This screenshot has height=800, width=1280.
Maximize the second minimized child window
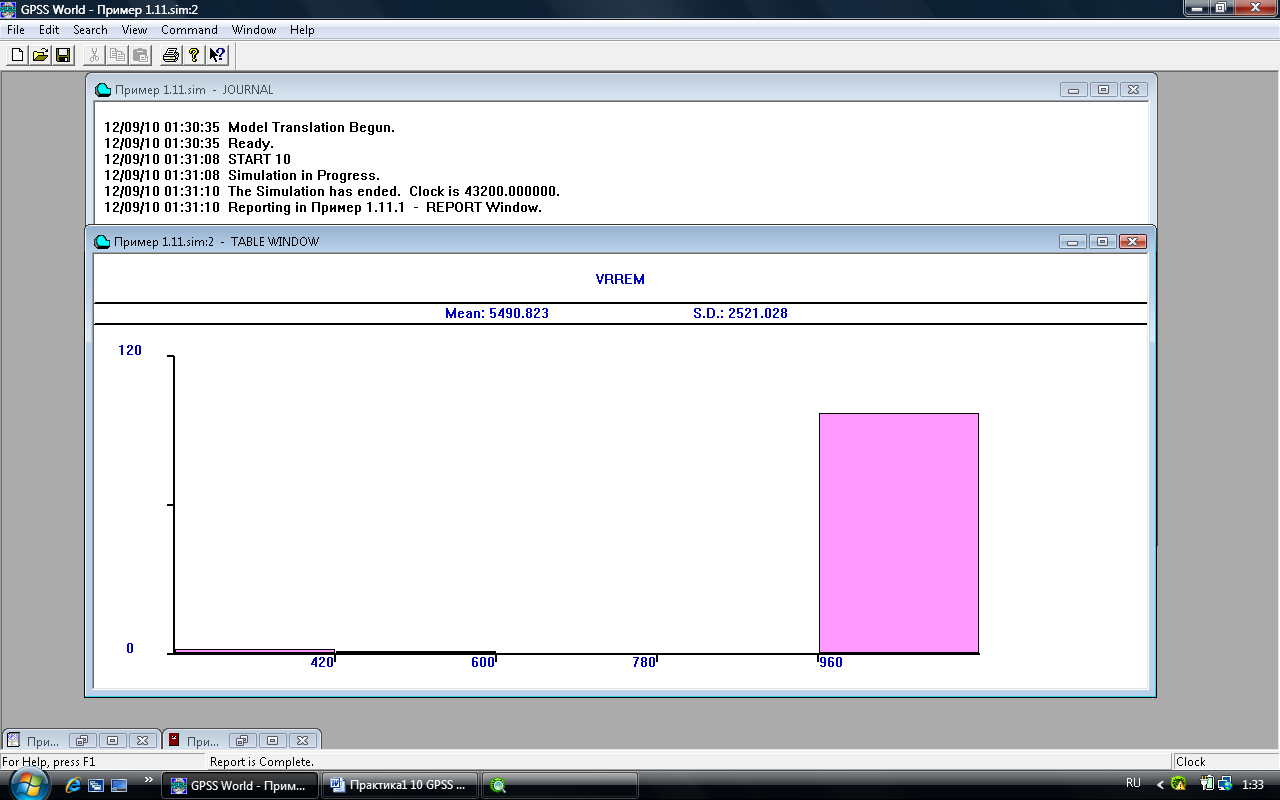point(272,740)
